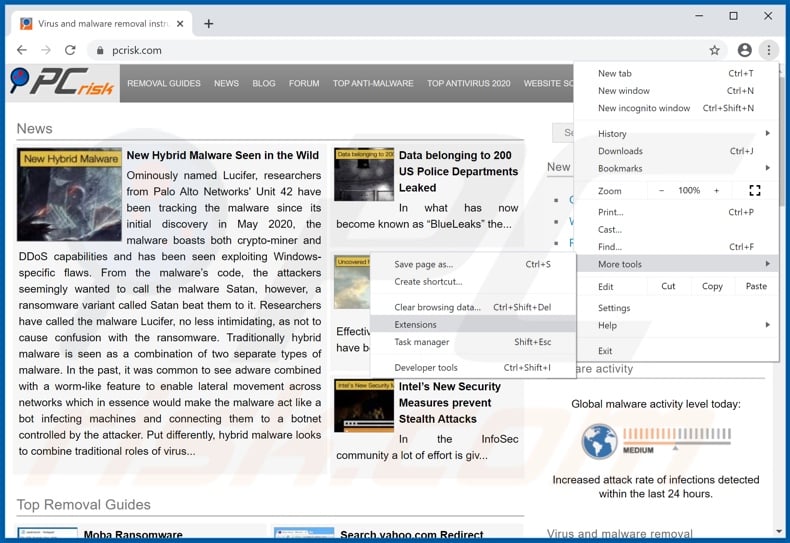Select New window from menu
The width and height of the screenshot is (790, 543).
[x=676, y=91]
